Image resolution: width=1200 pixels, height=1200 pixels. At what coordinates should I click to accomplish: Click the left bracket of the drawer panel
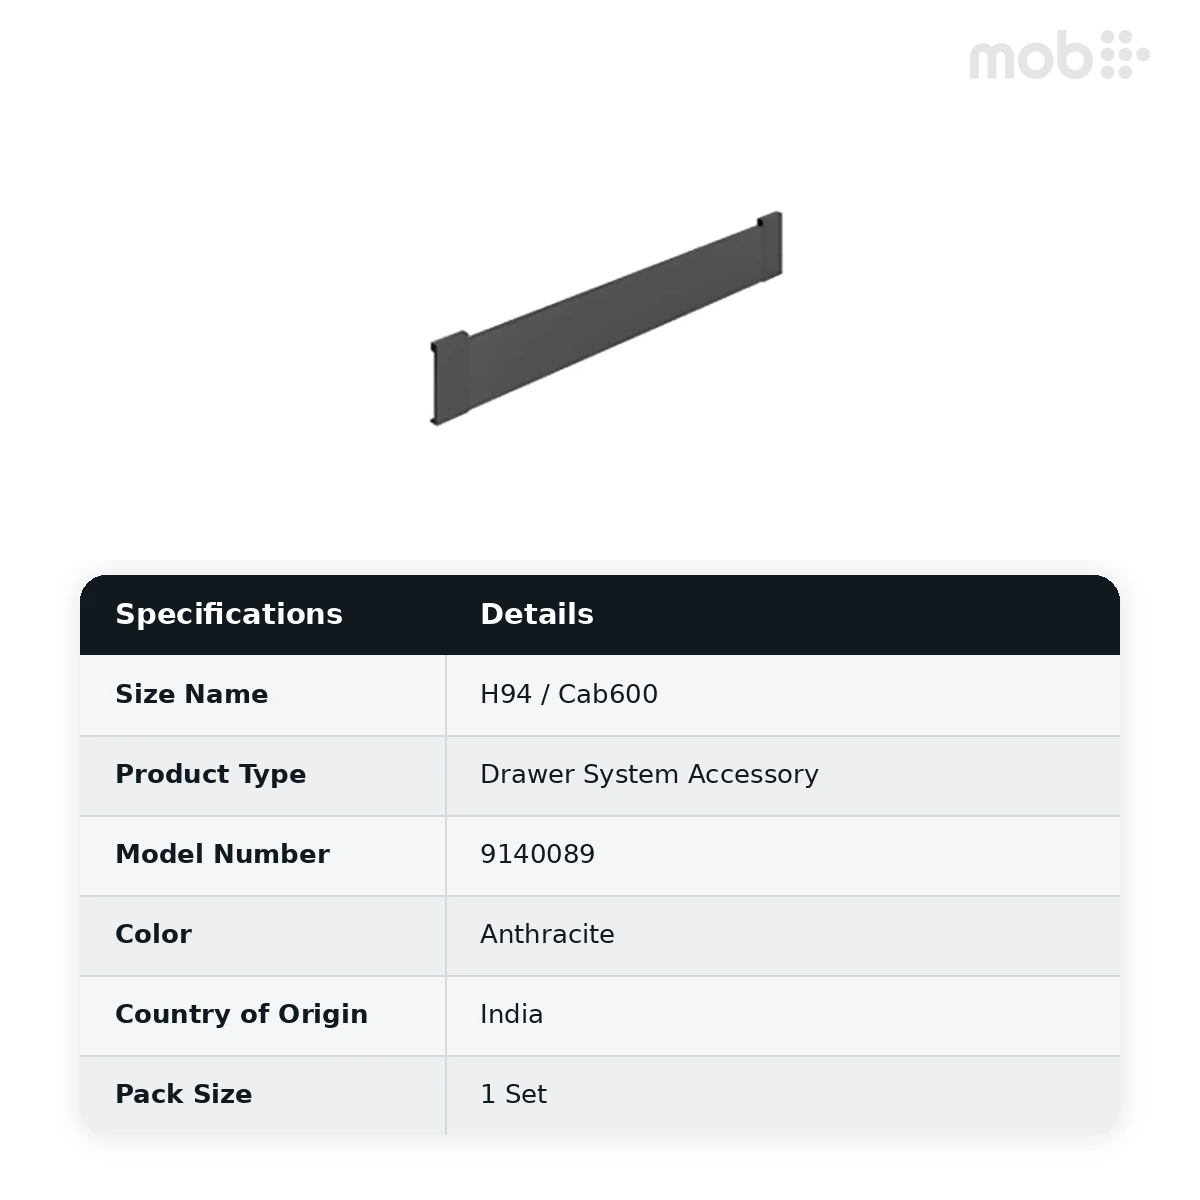450,377
